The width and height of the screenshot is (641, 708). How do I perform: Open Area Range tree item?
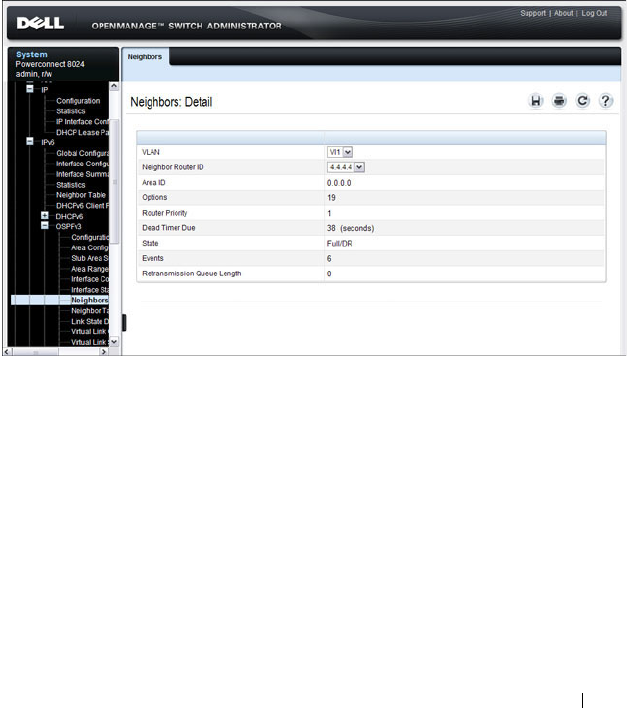(90, 269)
